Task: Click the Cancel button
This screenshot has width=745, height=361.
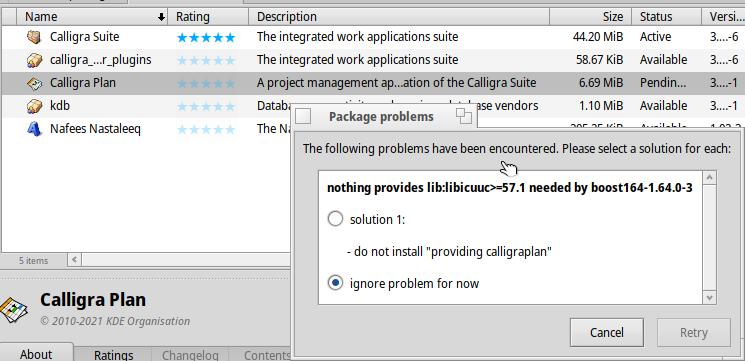Action: click(x=607, y=332)
